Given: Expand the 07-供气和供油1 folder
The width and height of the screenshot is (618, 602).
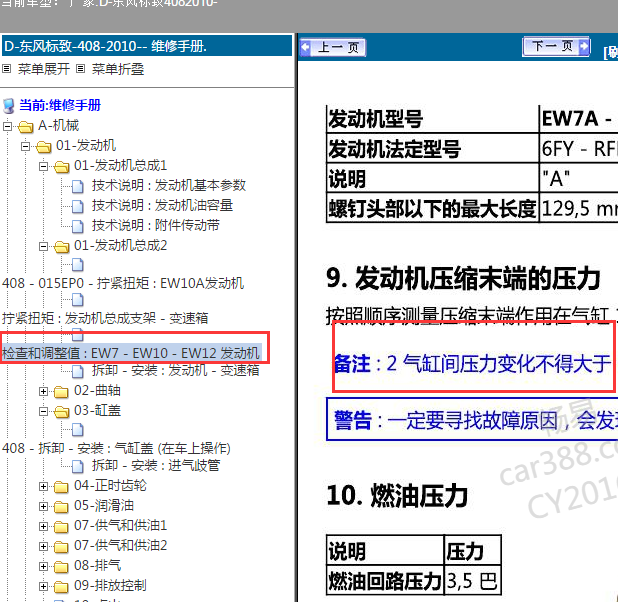Looking at the screenshot, I should pyautogui.click(x=43, y=526).
